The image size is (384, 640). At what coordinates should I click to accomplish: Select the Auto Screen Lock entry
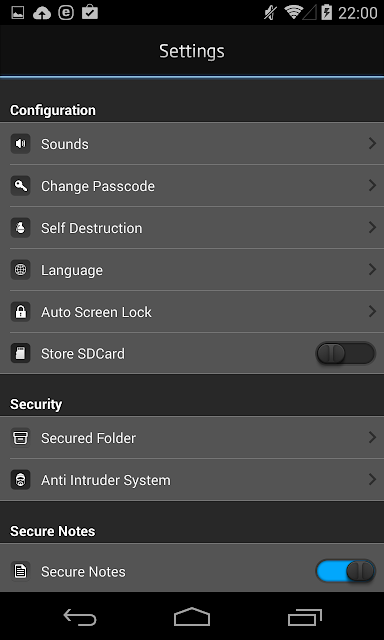coord(192,312)
